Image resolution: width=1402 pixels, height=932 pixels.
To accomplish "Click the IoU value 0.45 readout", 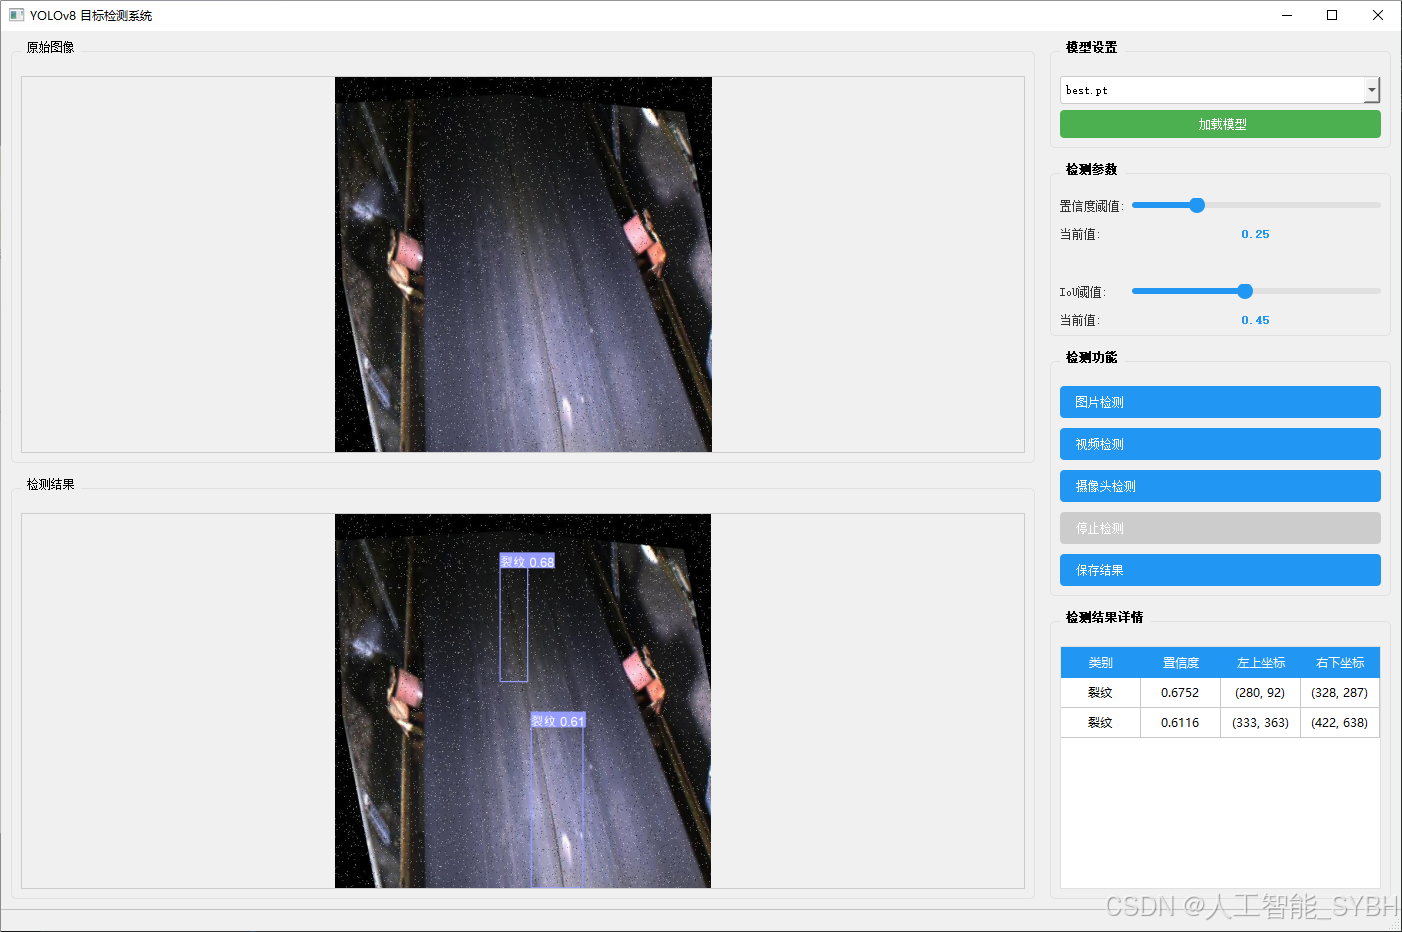I will (x=1255, y=320).
